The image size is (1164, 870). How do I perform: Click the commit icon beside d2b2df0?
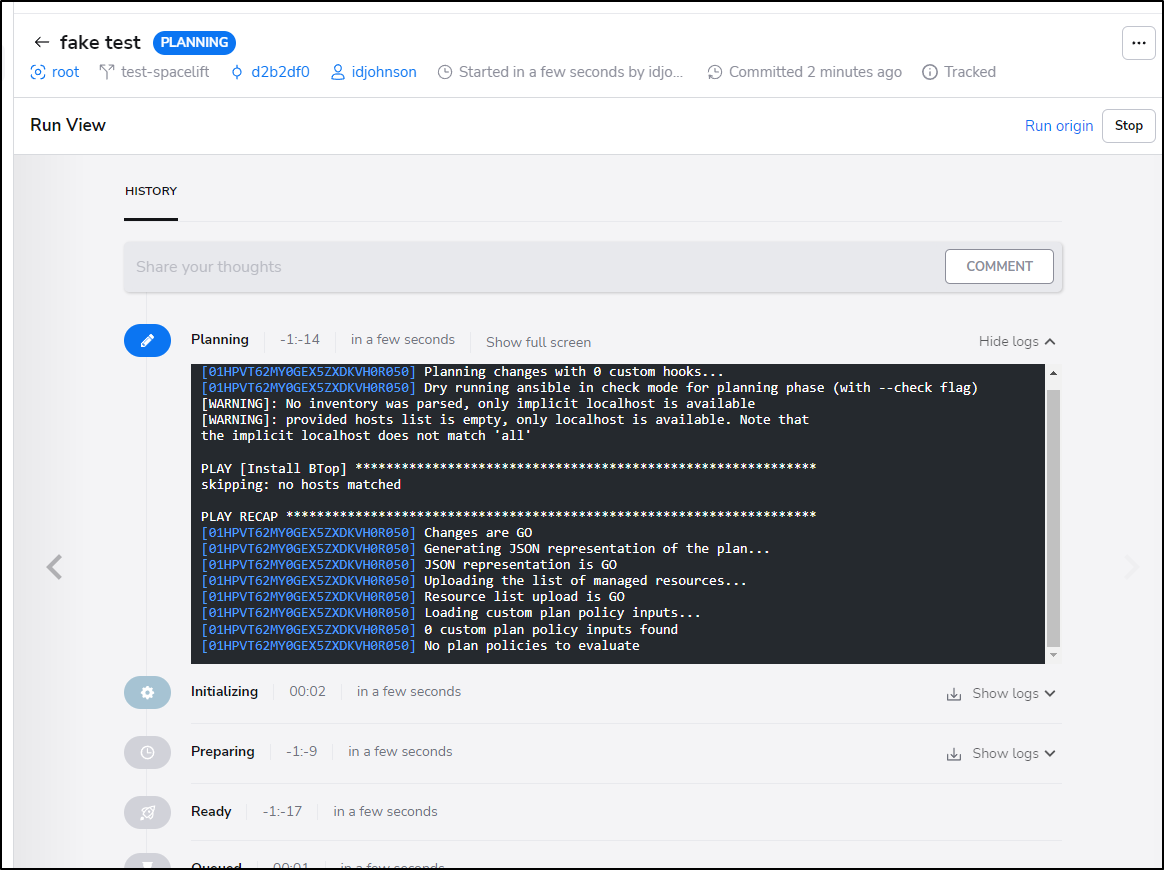point(237,72)
